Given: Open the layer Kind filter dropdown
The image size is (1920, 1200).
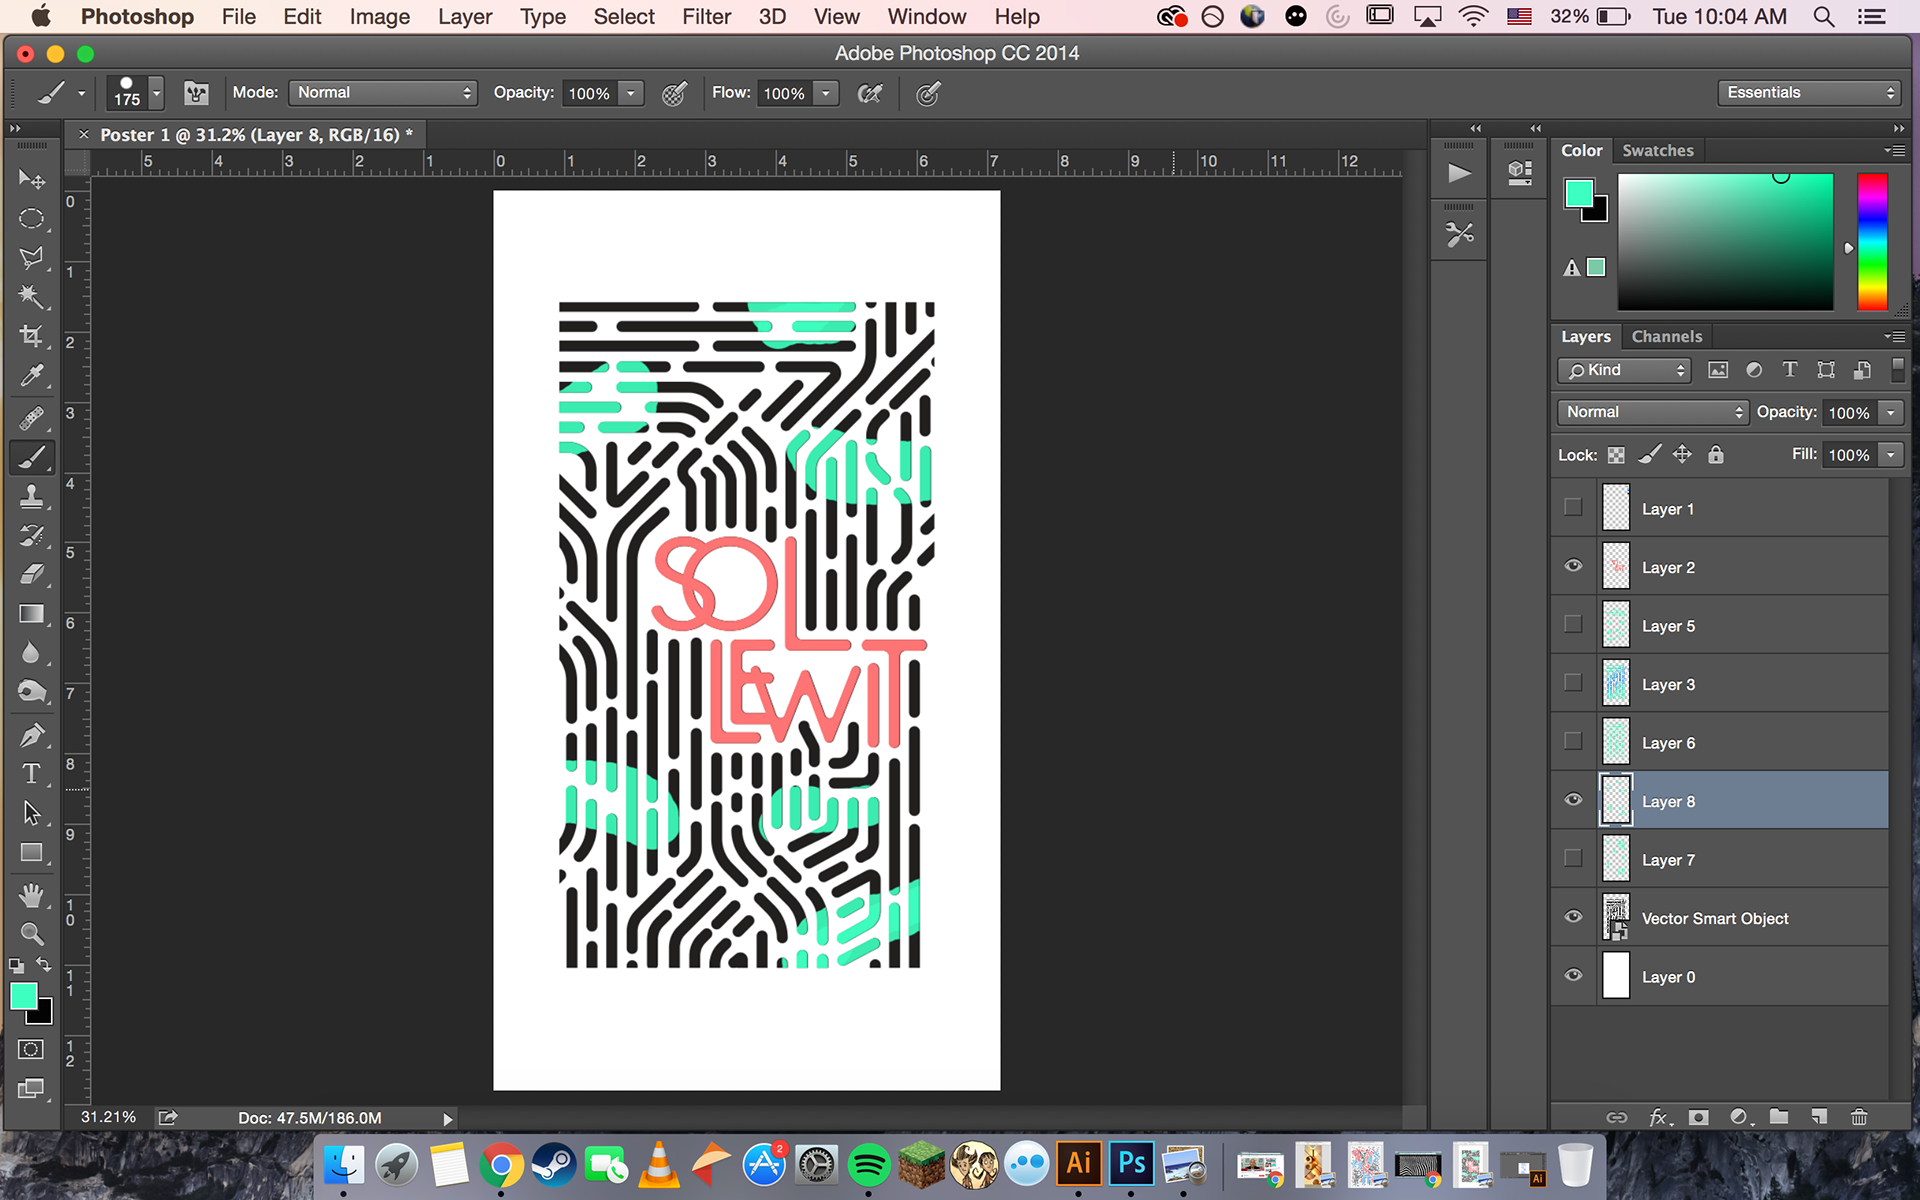Looking at the screenshot, I should click(x=1624, y=370).
